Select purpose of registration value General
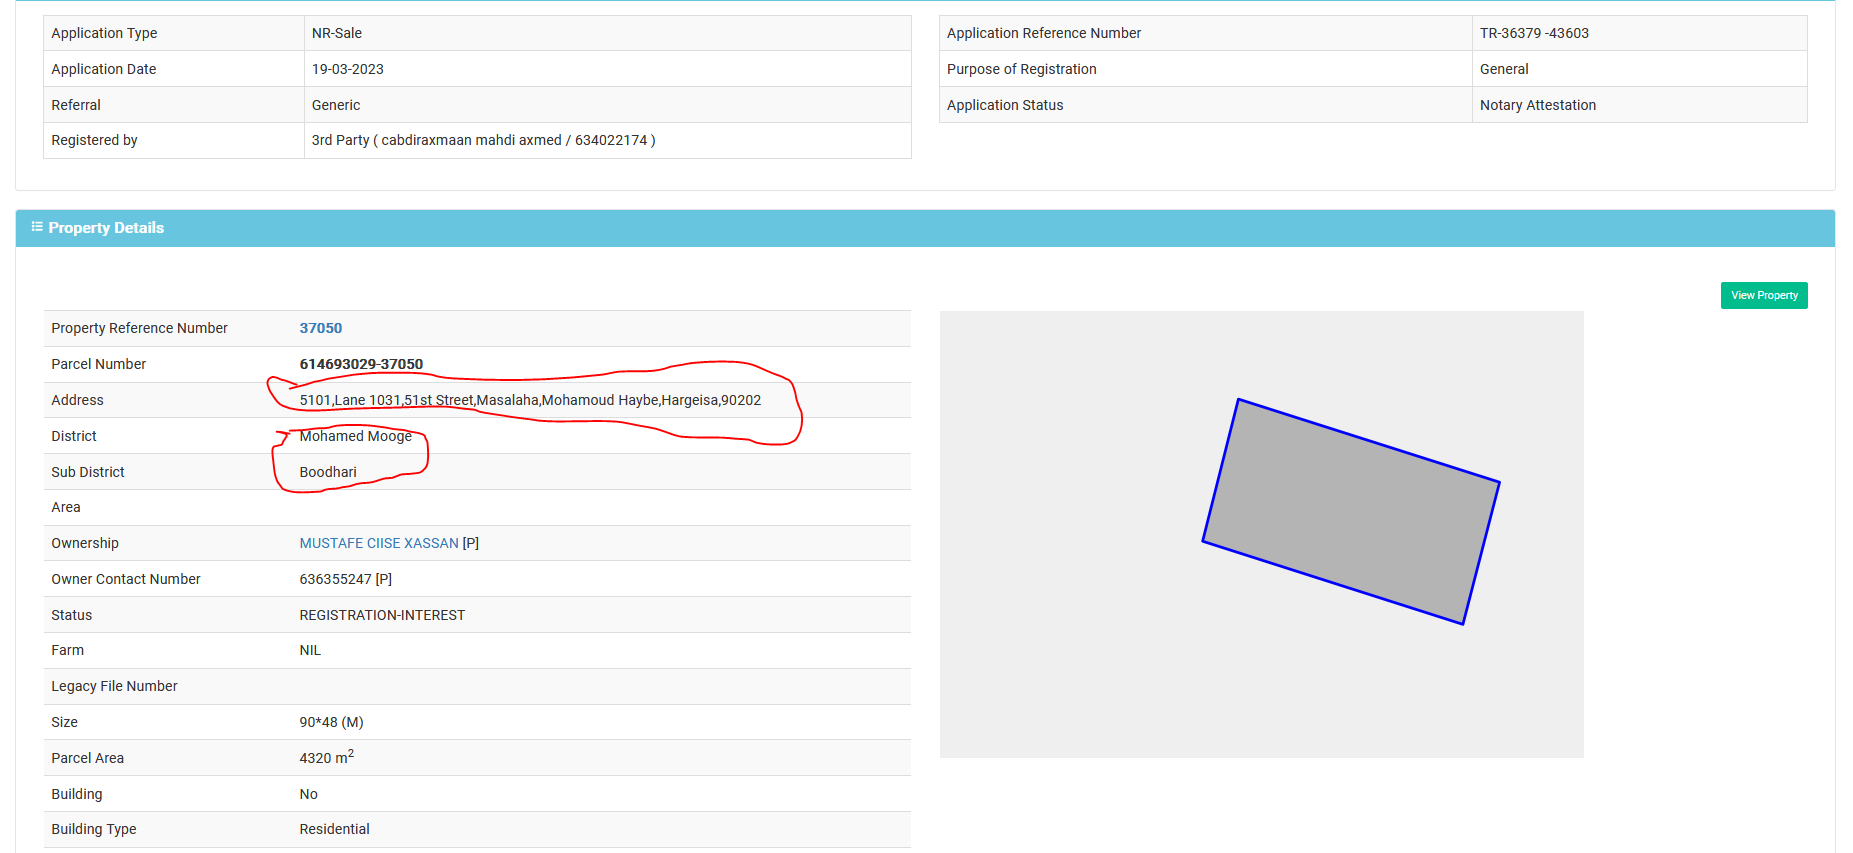 coord(1504,69)
